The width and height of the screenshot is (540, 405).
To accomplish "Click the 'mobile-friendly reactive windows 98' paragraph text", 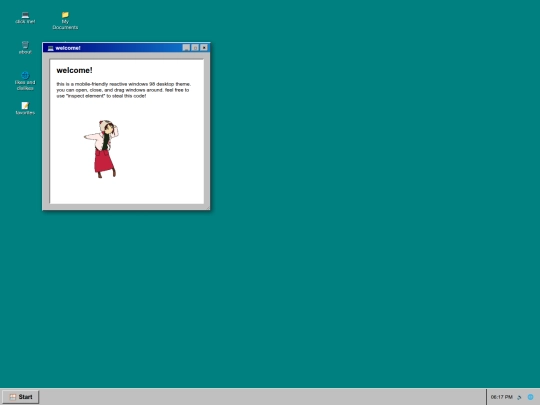I will tap(124, 90).
